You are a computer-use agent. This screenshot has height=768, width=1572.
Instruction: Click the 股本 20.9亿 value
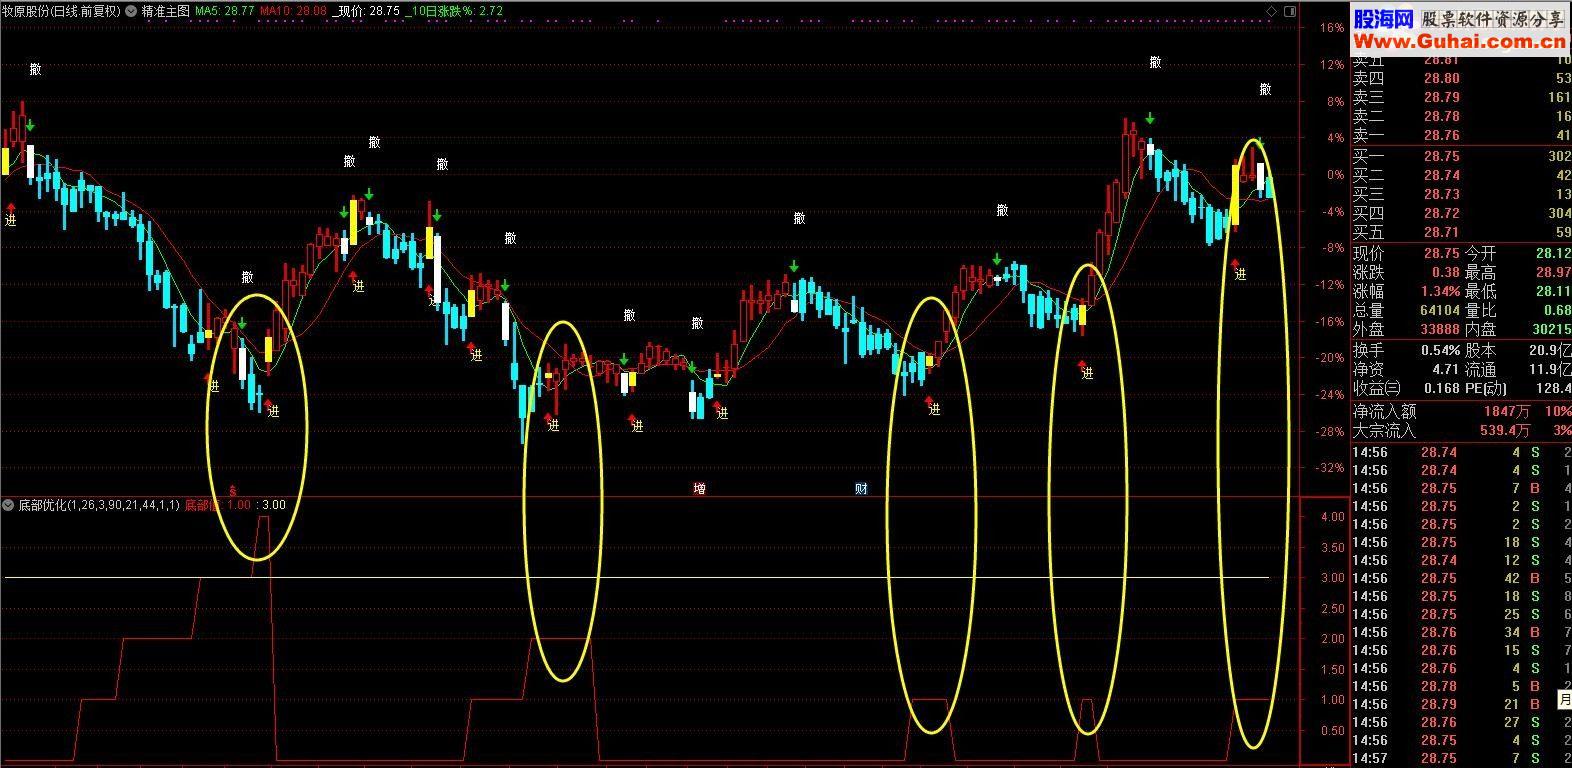click(1552, 350)
